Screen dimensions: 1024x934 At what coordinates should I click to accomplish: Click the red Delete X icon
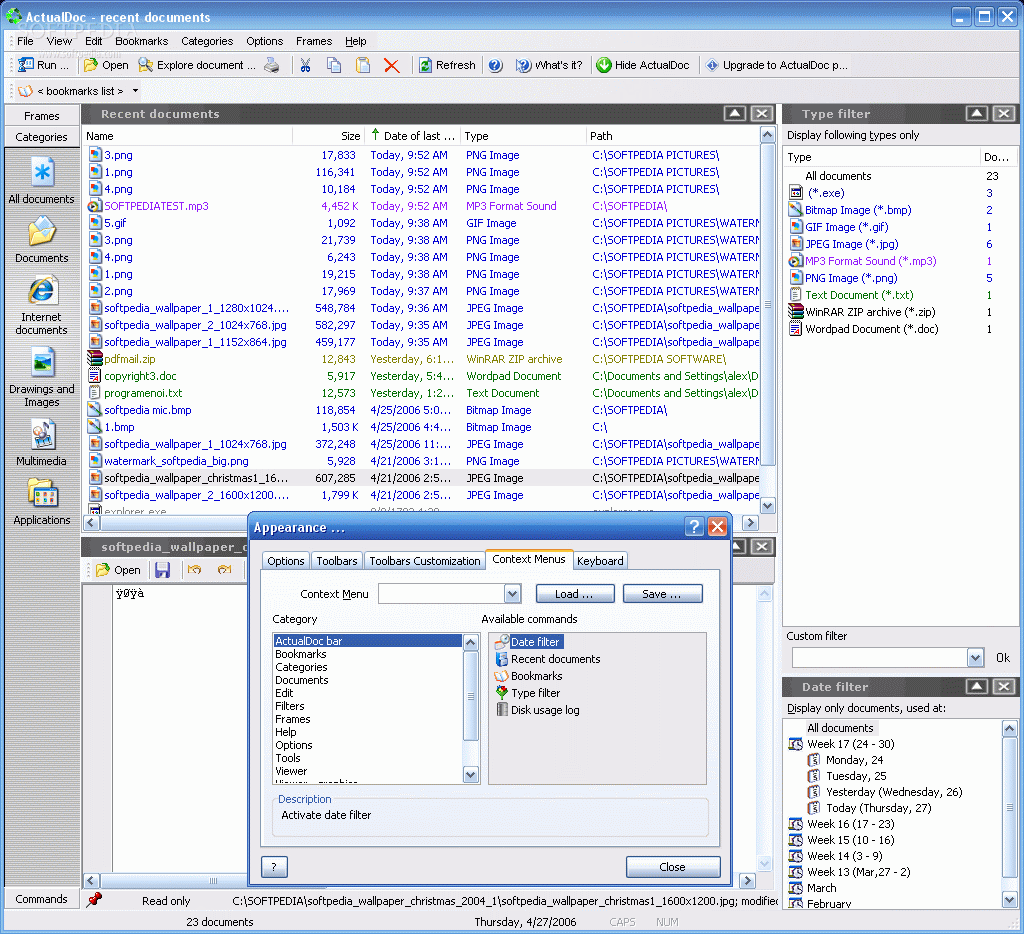[x=392, y=65]
